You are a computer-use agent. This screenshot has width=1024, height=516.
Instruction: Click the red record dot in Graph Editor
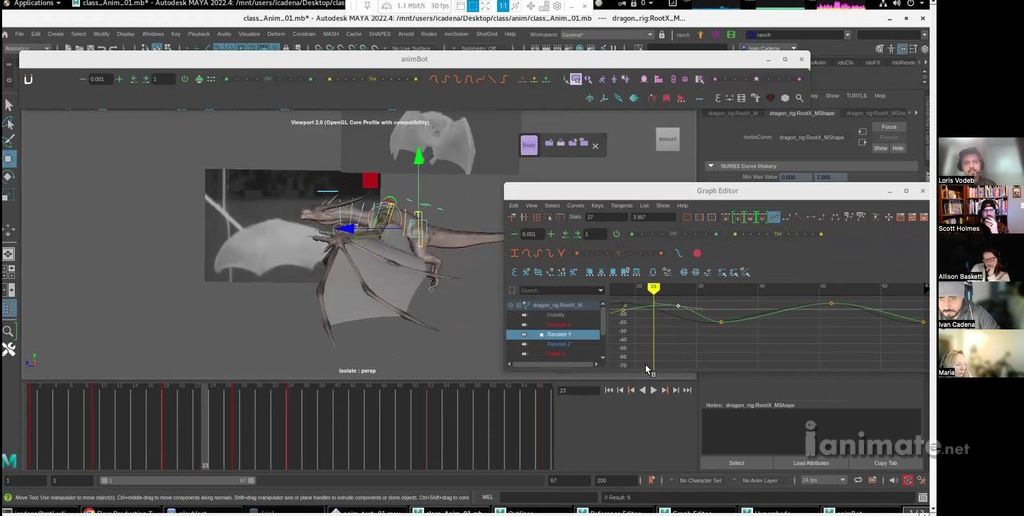coord(697,253)
